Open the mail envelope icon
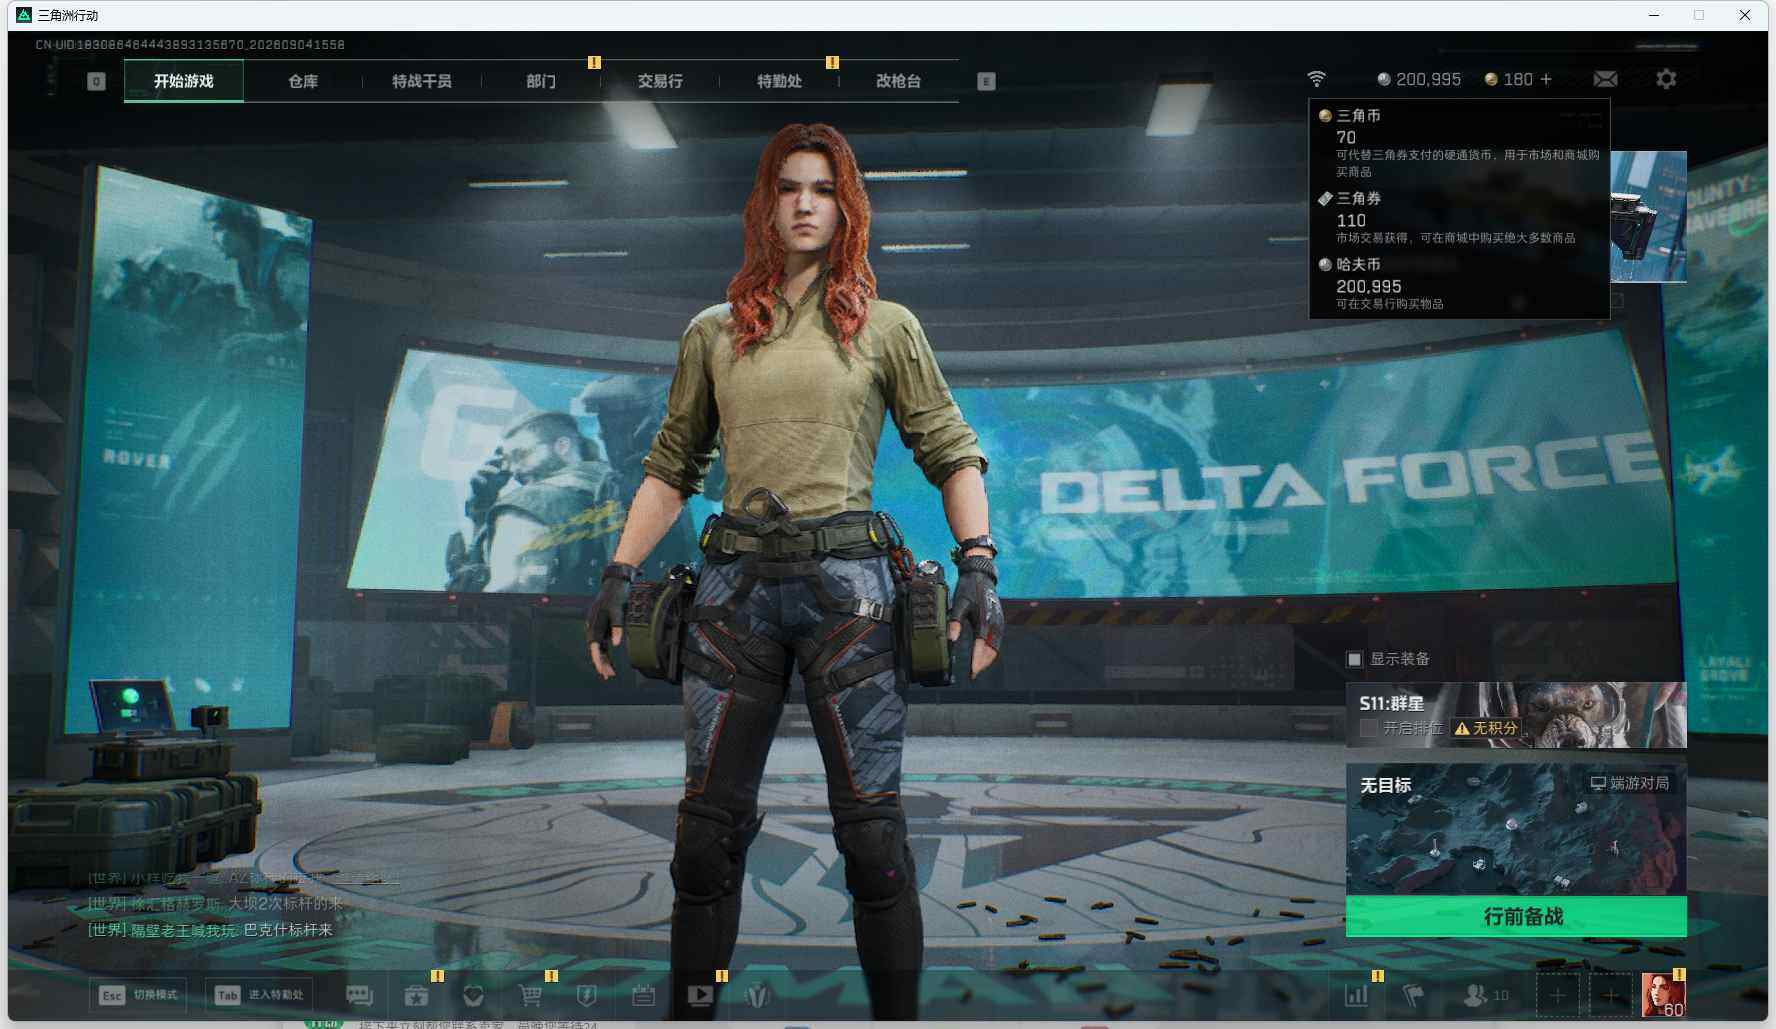1776x1029 pixels. point(1605,79)
